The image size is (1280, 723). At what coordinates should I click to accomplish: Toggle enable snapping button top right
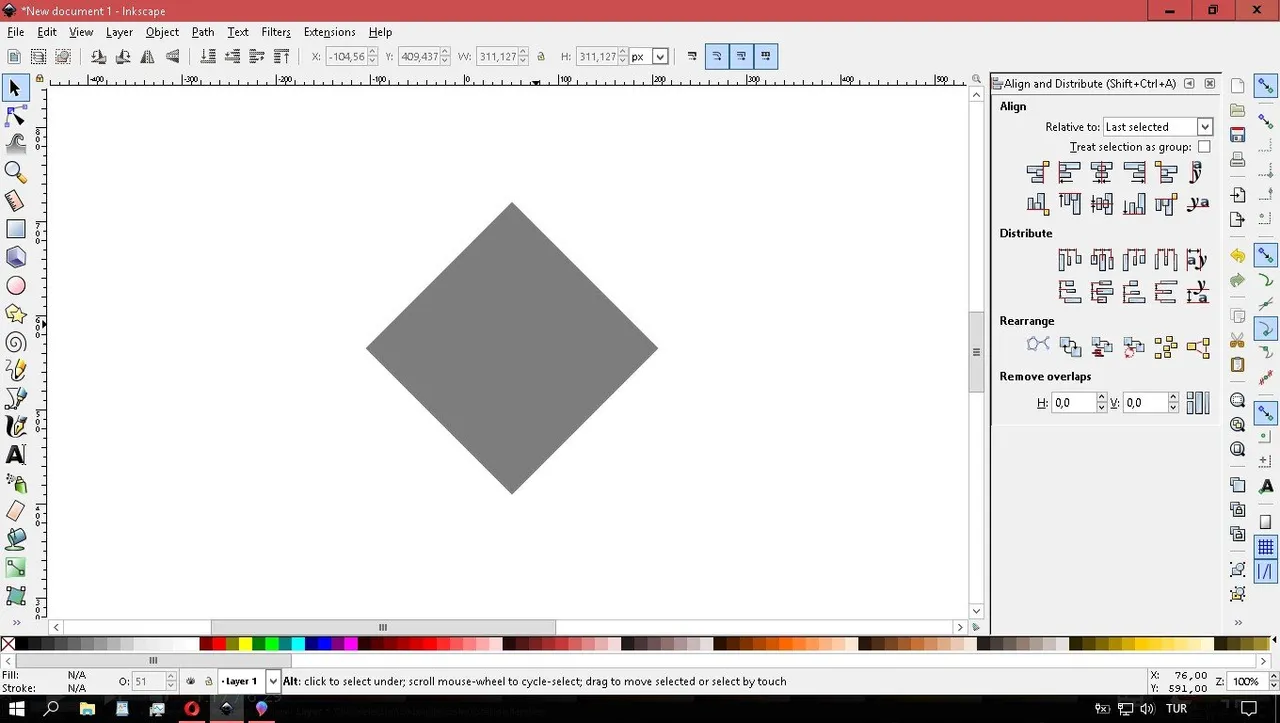point(1266,86)
